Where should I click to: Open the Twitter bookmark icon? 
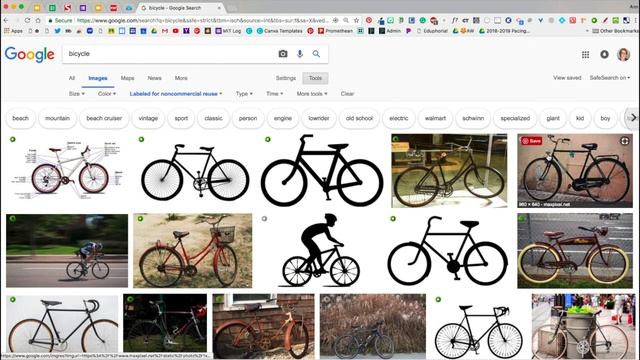[58, 31]
